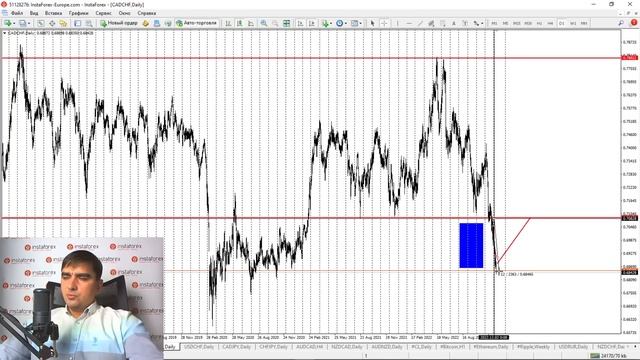The image size is (640, 360).
Task: Toggle the Terminal panel
Action: coord(78,23)
